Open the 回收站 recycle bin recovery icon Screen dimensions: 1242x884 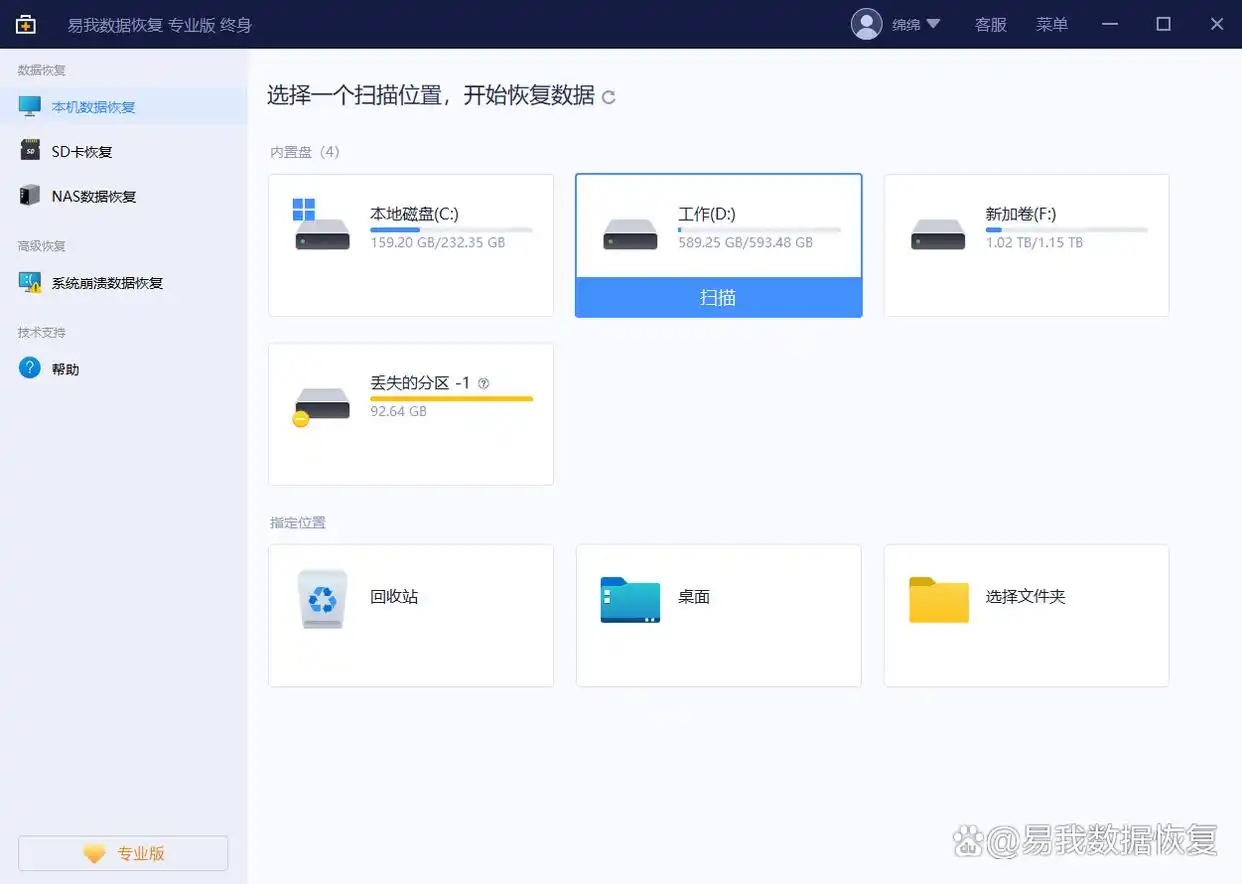[320, 598]
